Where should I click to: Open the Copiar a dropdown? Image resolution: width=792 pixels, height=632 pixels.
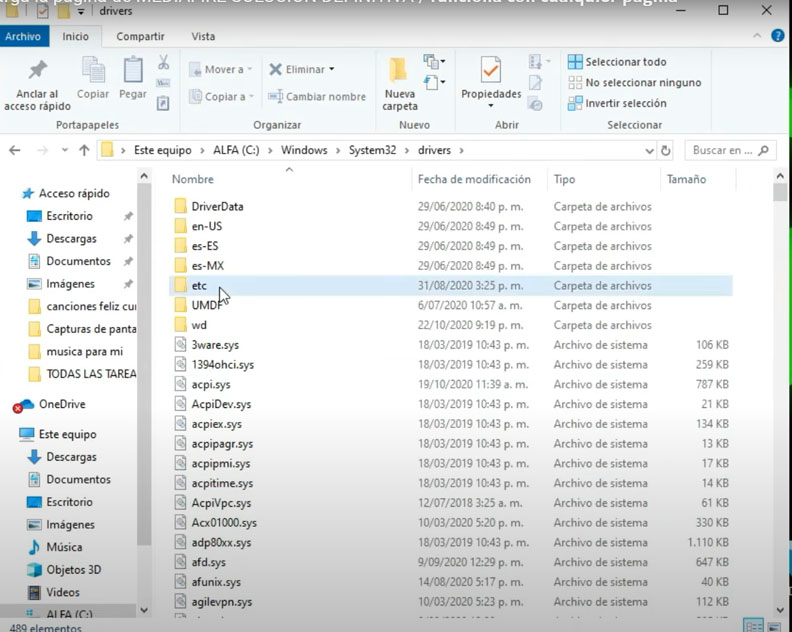[x=222, y=96]
